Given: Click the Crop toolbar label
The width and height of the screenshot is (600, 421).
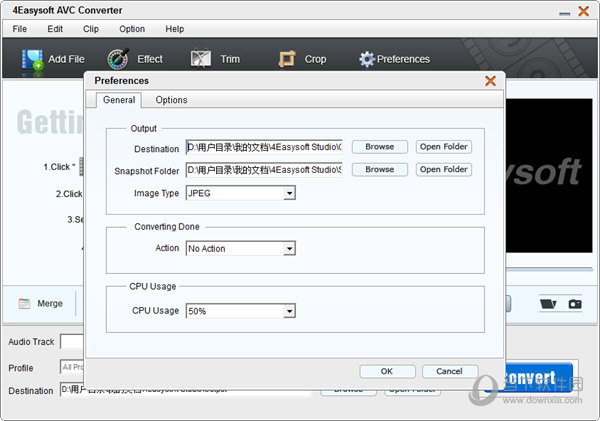Looking at the screenshot, I should click(315, 59).
